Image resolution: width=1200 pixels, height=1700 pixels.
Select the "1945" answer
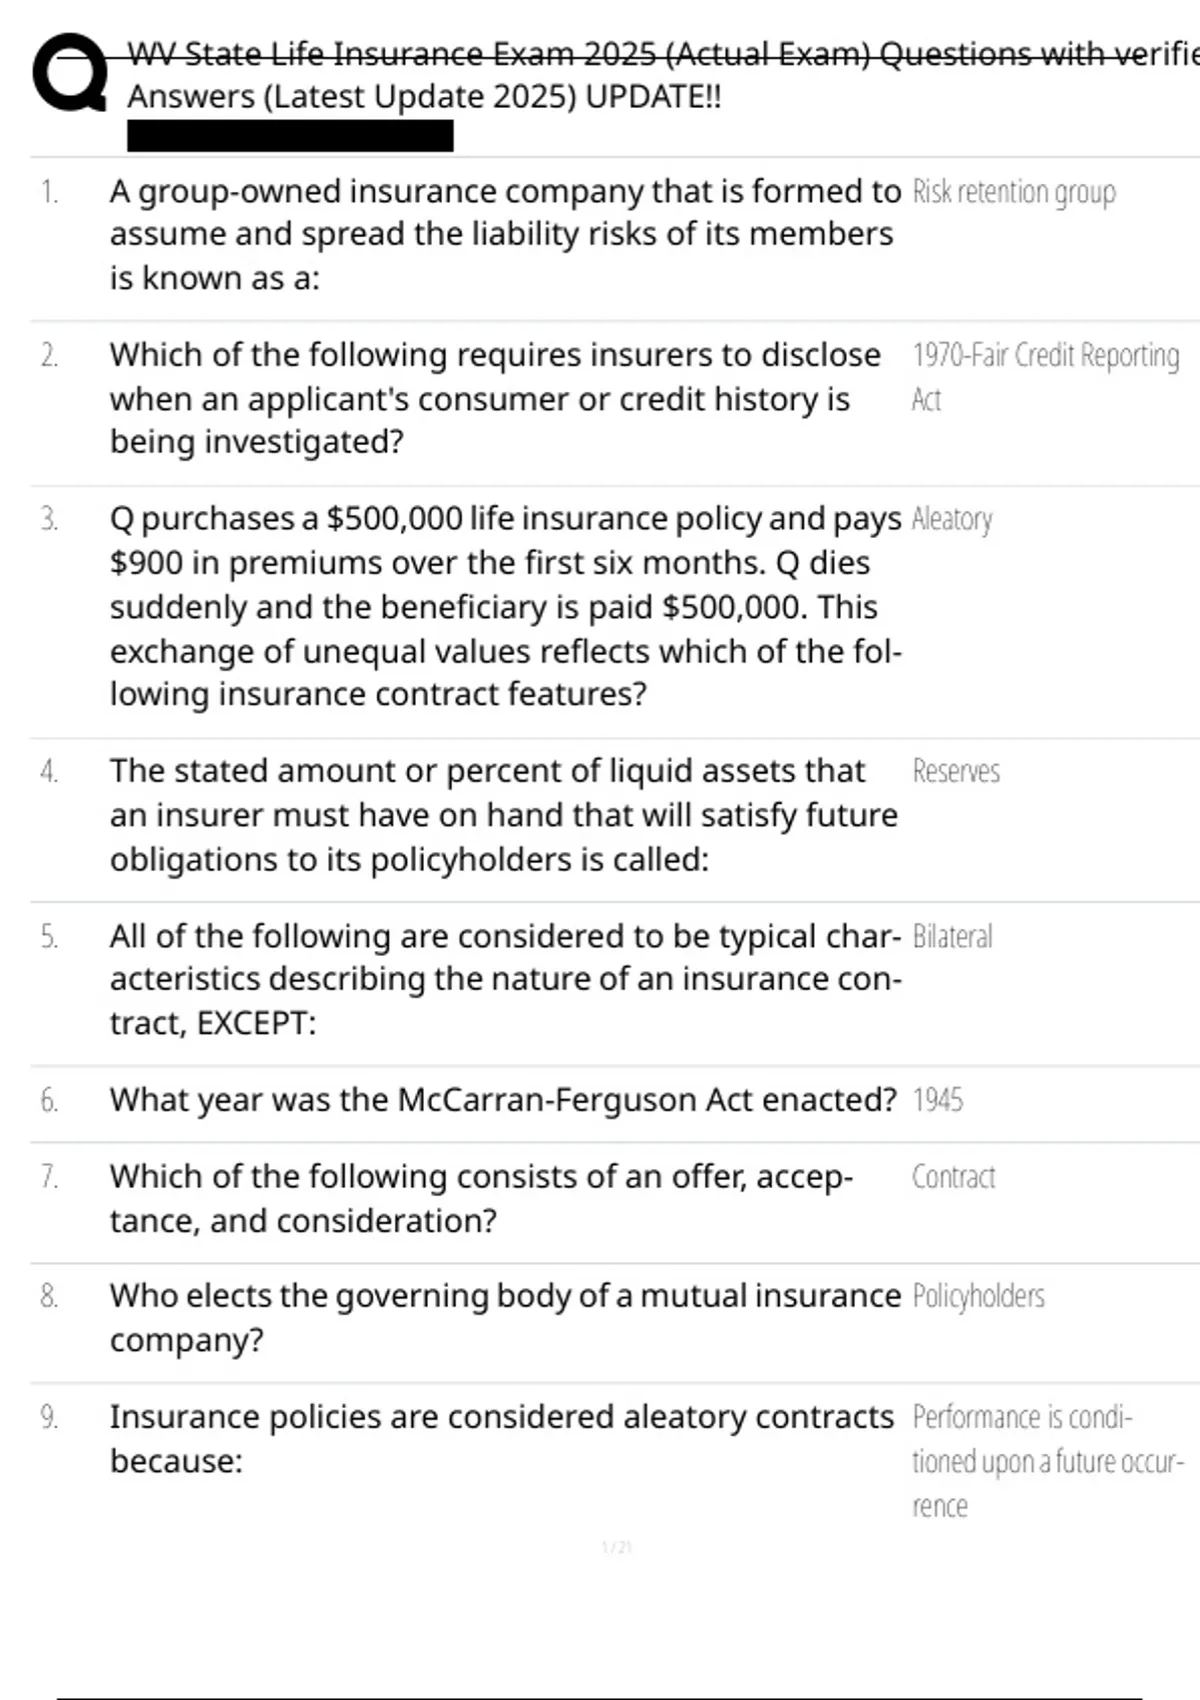938,1100
